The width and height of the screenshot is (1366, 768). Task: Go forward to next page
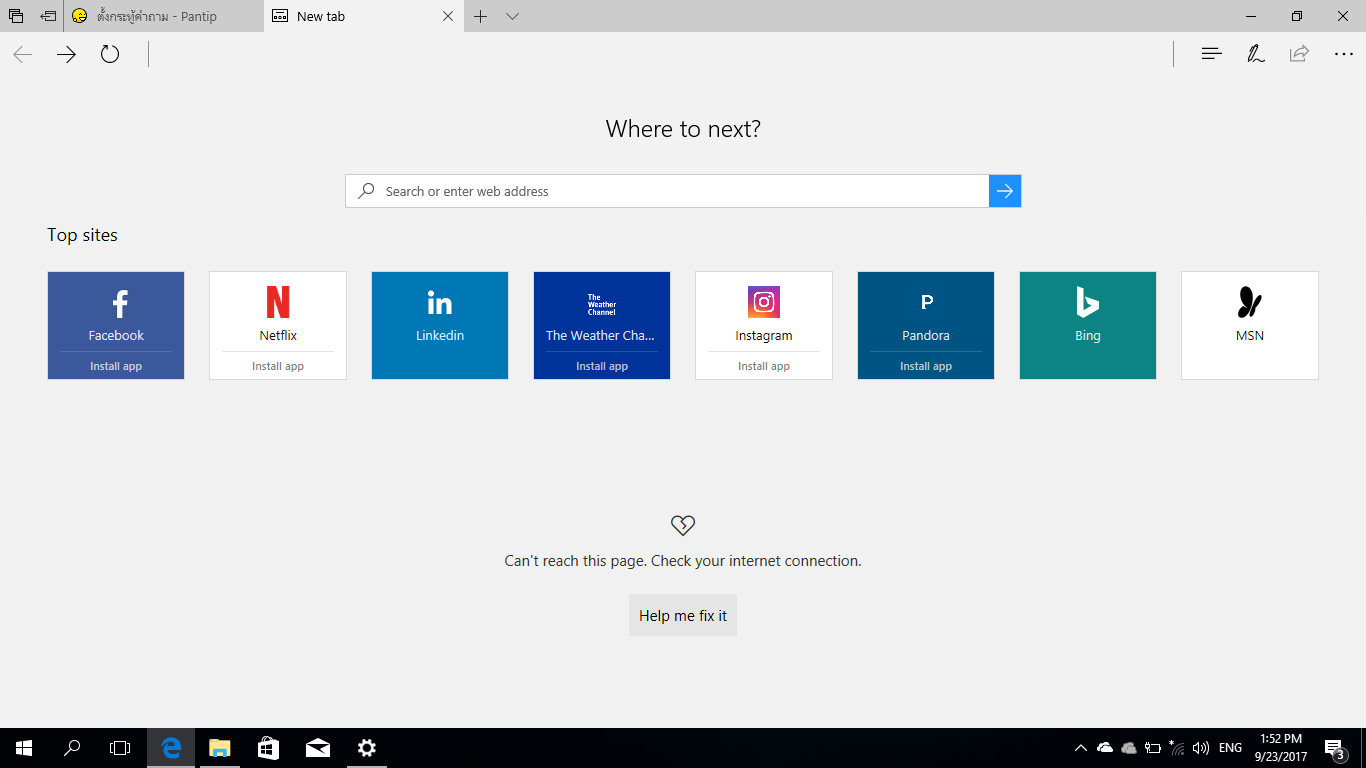point(66,55)
